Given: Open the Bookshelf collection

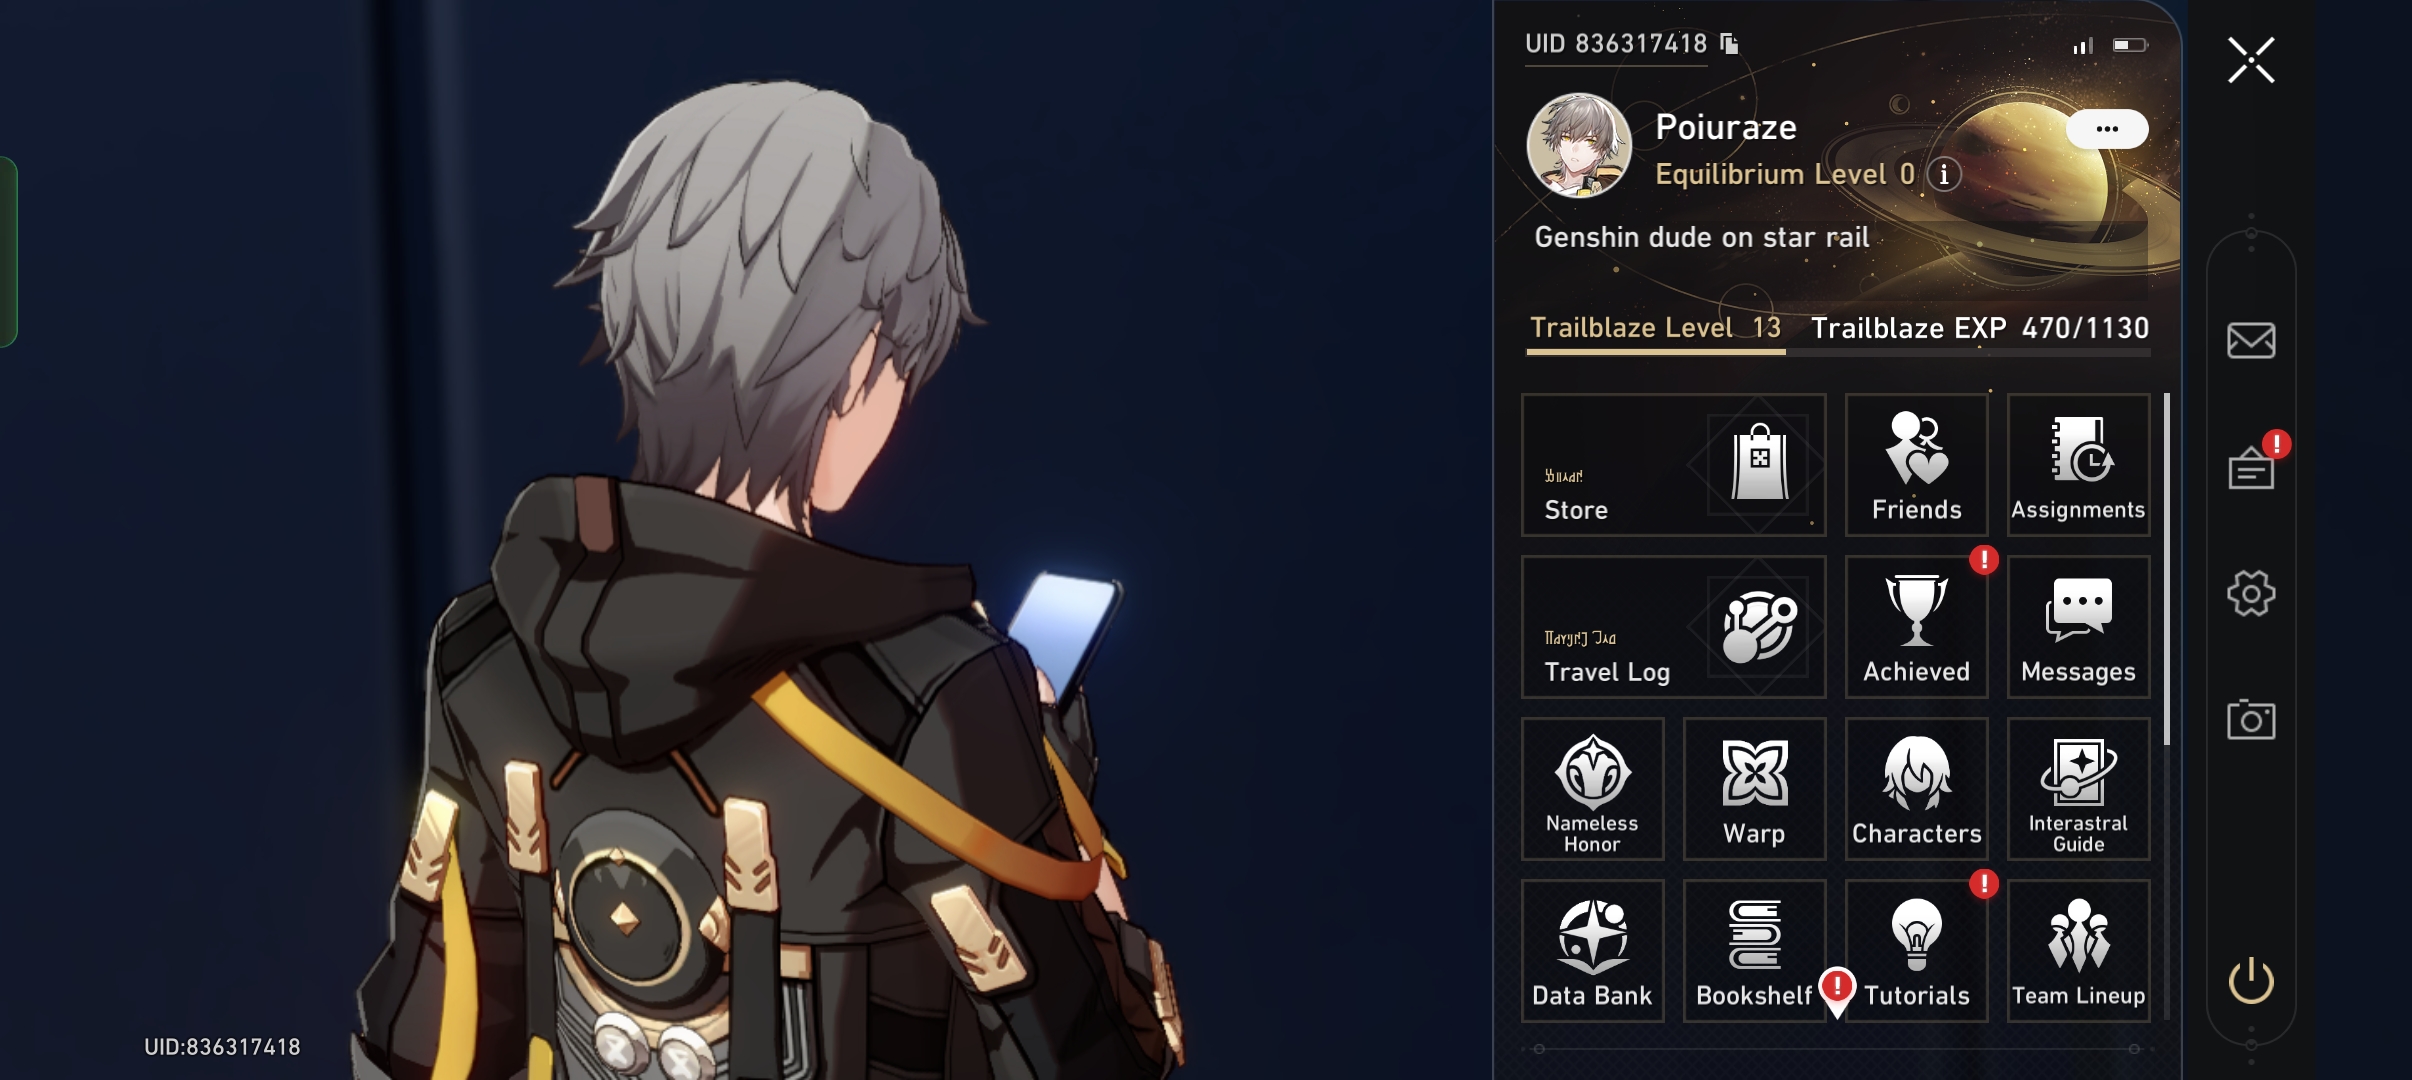Looking at the screenshot, I should pyautogui.click(x=1754, y=951).
